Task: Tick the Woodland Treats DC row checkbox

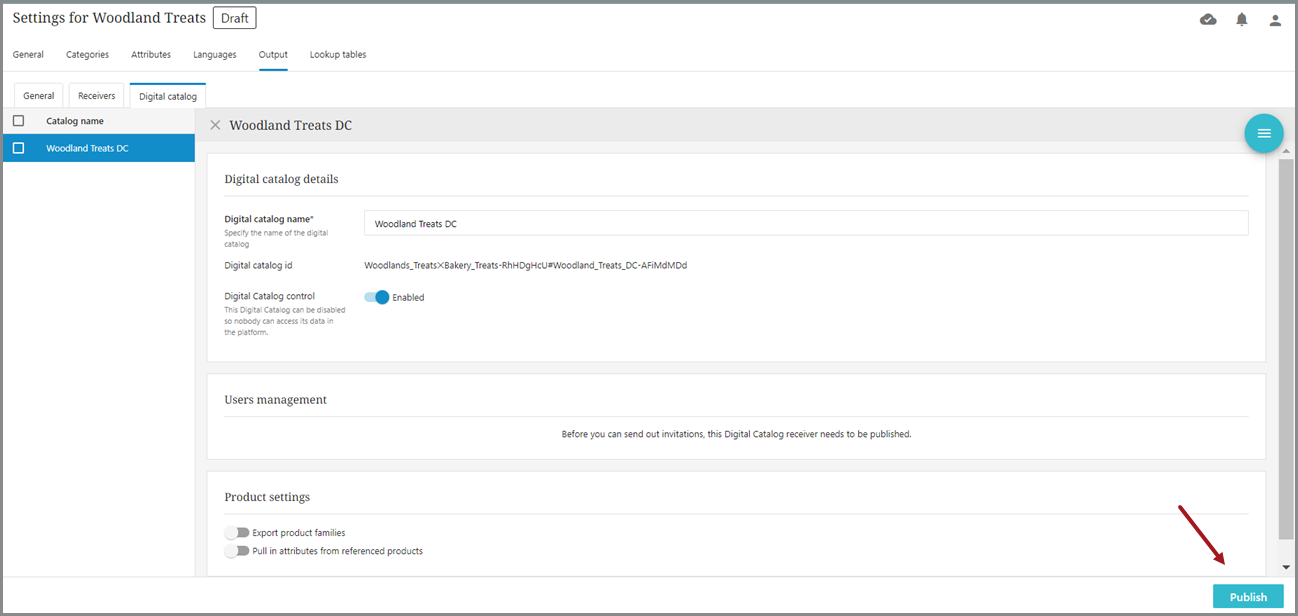Action: click(x=18, y=148)
